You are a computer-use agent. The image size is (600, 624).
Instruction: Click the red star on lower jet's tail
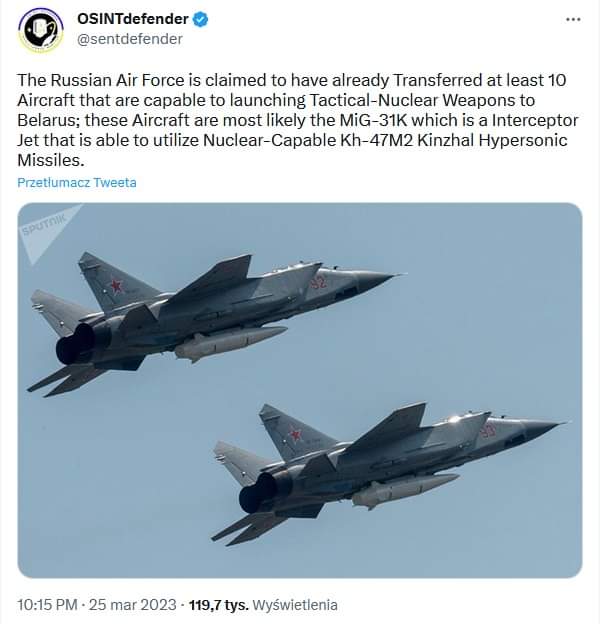click(x=294, y=434)
